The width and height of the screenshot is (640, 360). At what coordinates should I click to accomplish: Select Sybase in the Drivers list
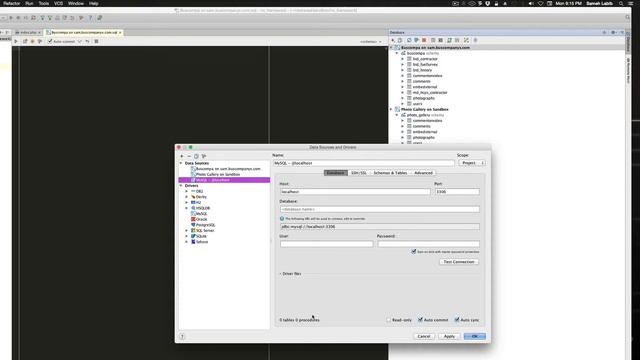click(202, 242)
